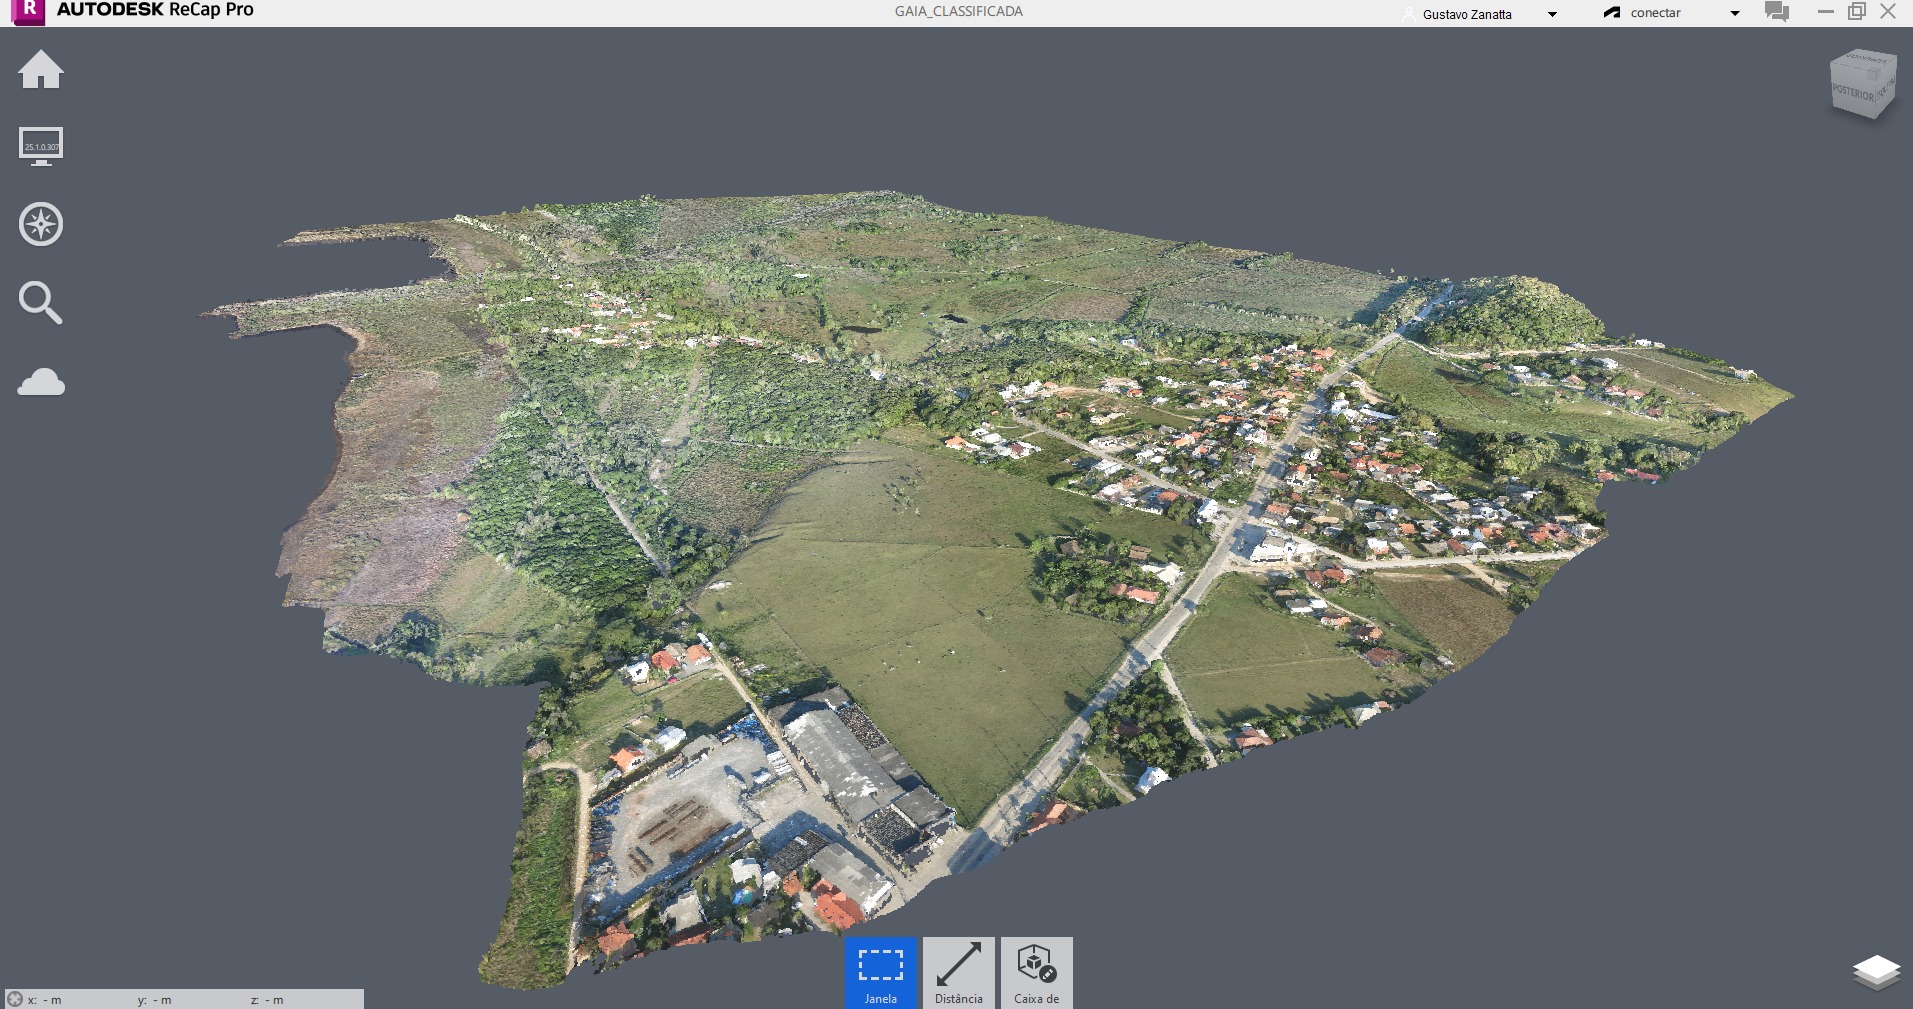Activate the Distância measurement tool
1913x1009 pixels.
959,973
